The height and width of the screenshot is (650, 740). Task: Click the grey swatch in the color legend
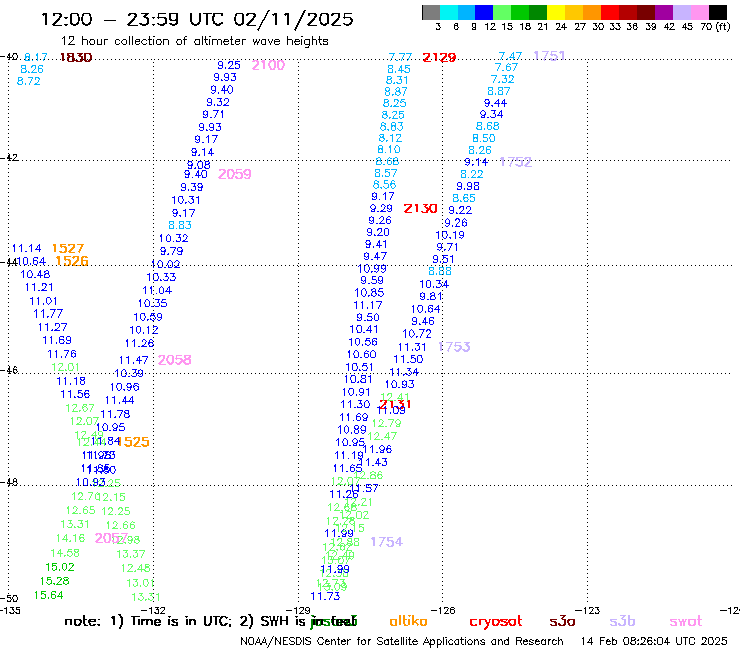(431, 12)
